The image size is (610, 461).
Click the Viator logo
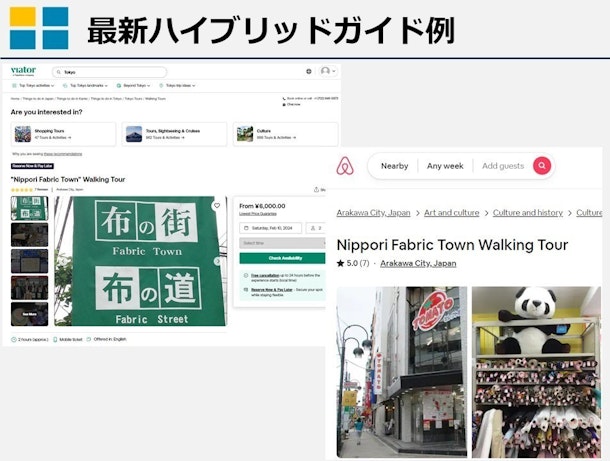23,71
